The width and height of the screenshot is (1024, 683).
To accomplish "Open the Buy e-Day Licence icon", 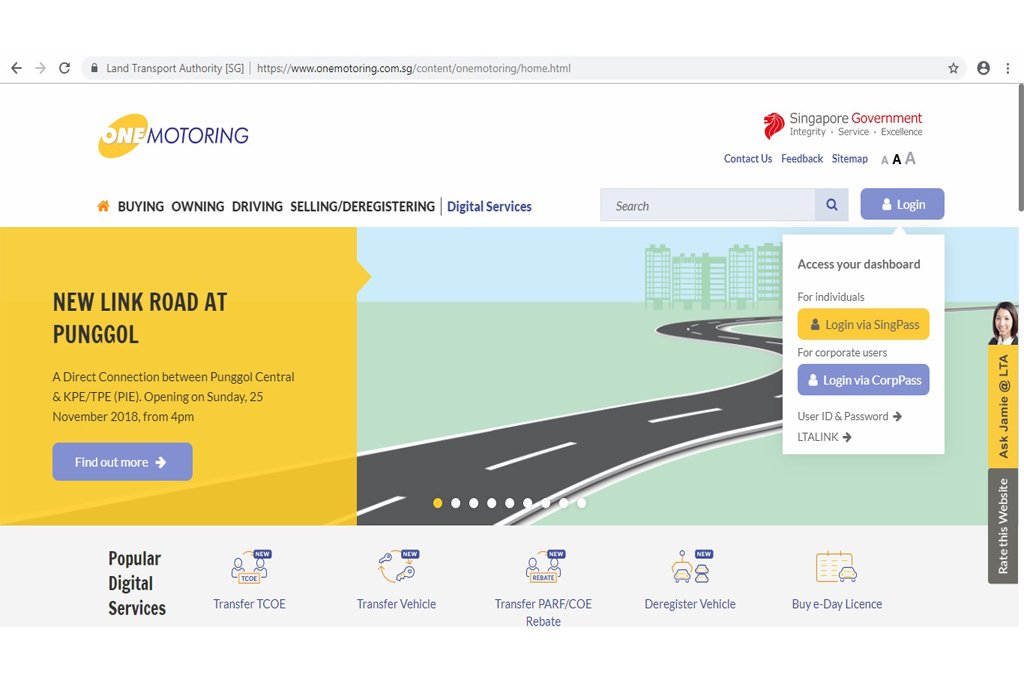I will (837, 567).
